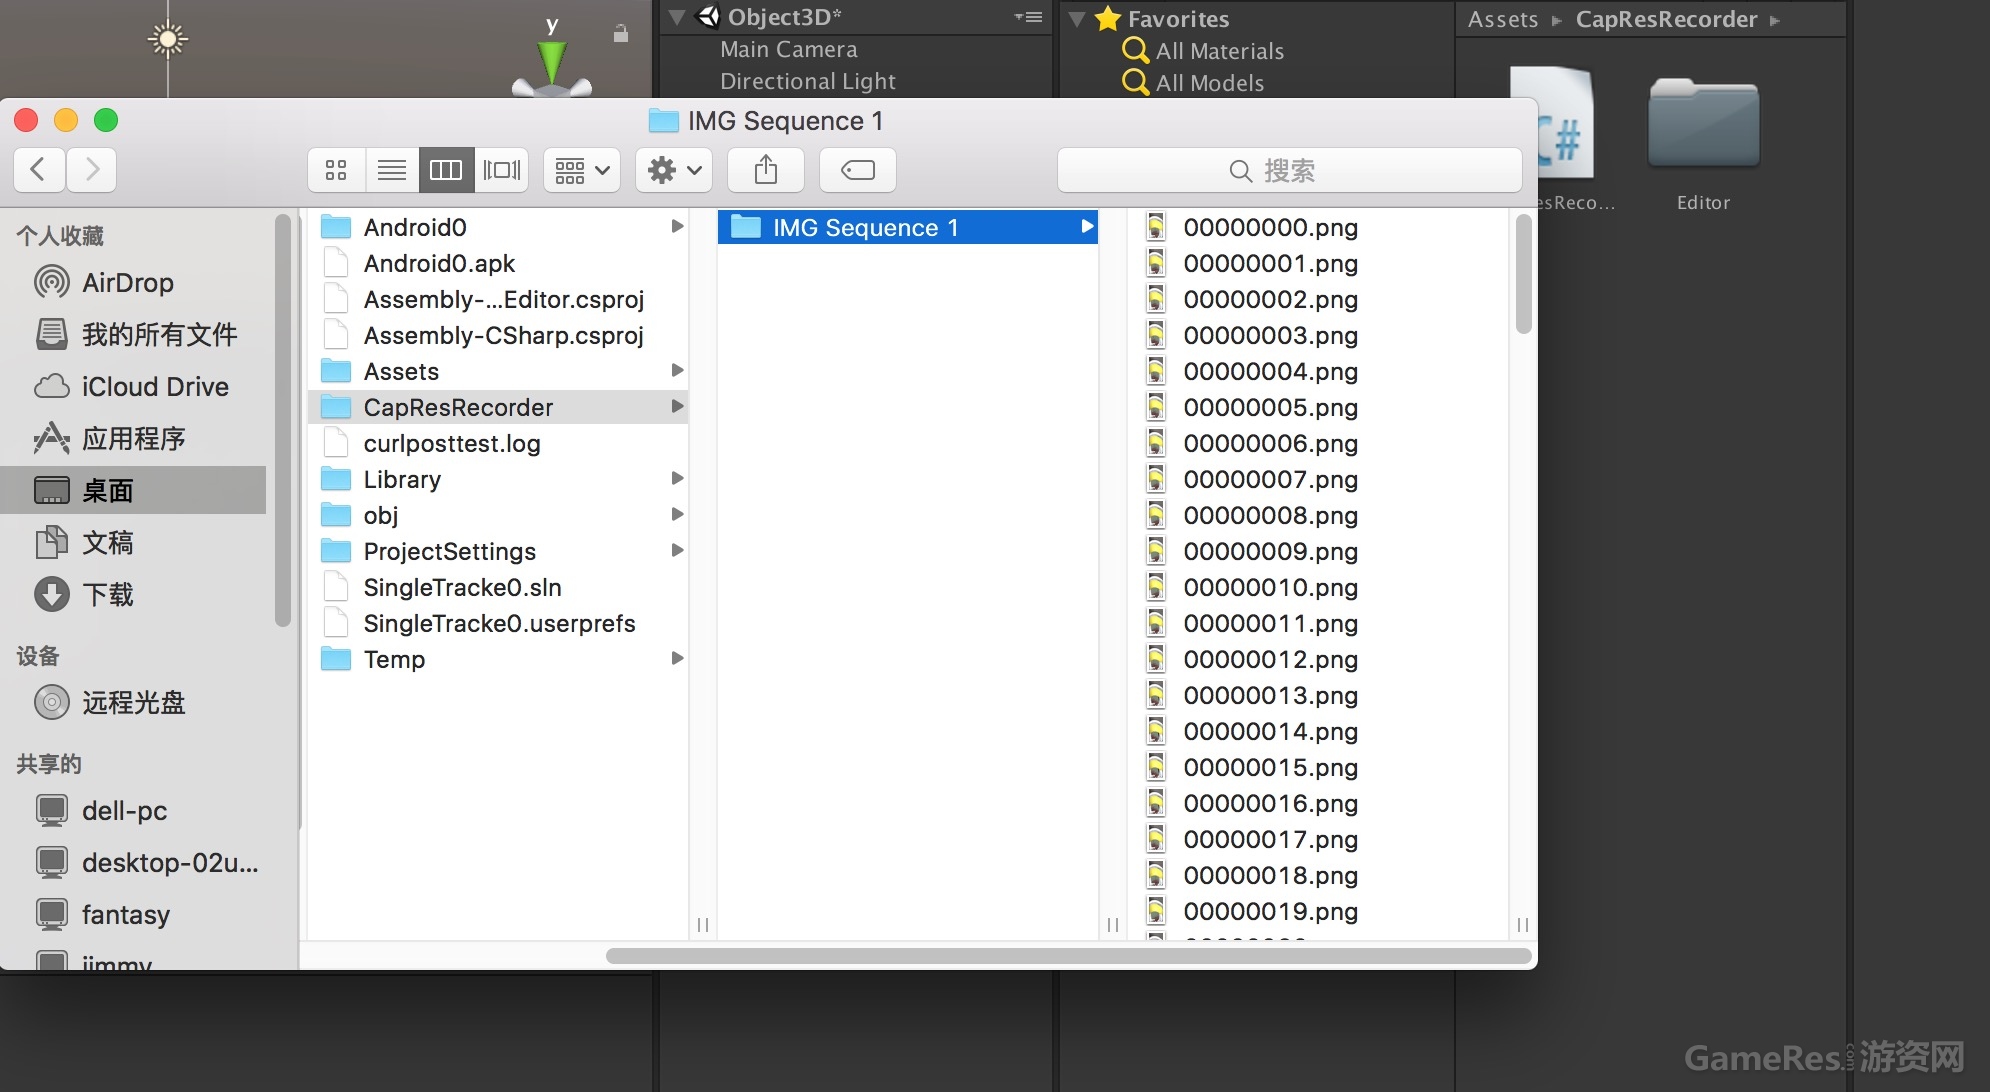Select the Assets folder in Finder
Screen dimensions: 1990x1092
click(x=498, y=371)
